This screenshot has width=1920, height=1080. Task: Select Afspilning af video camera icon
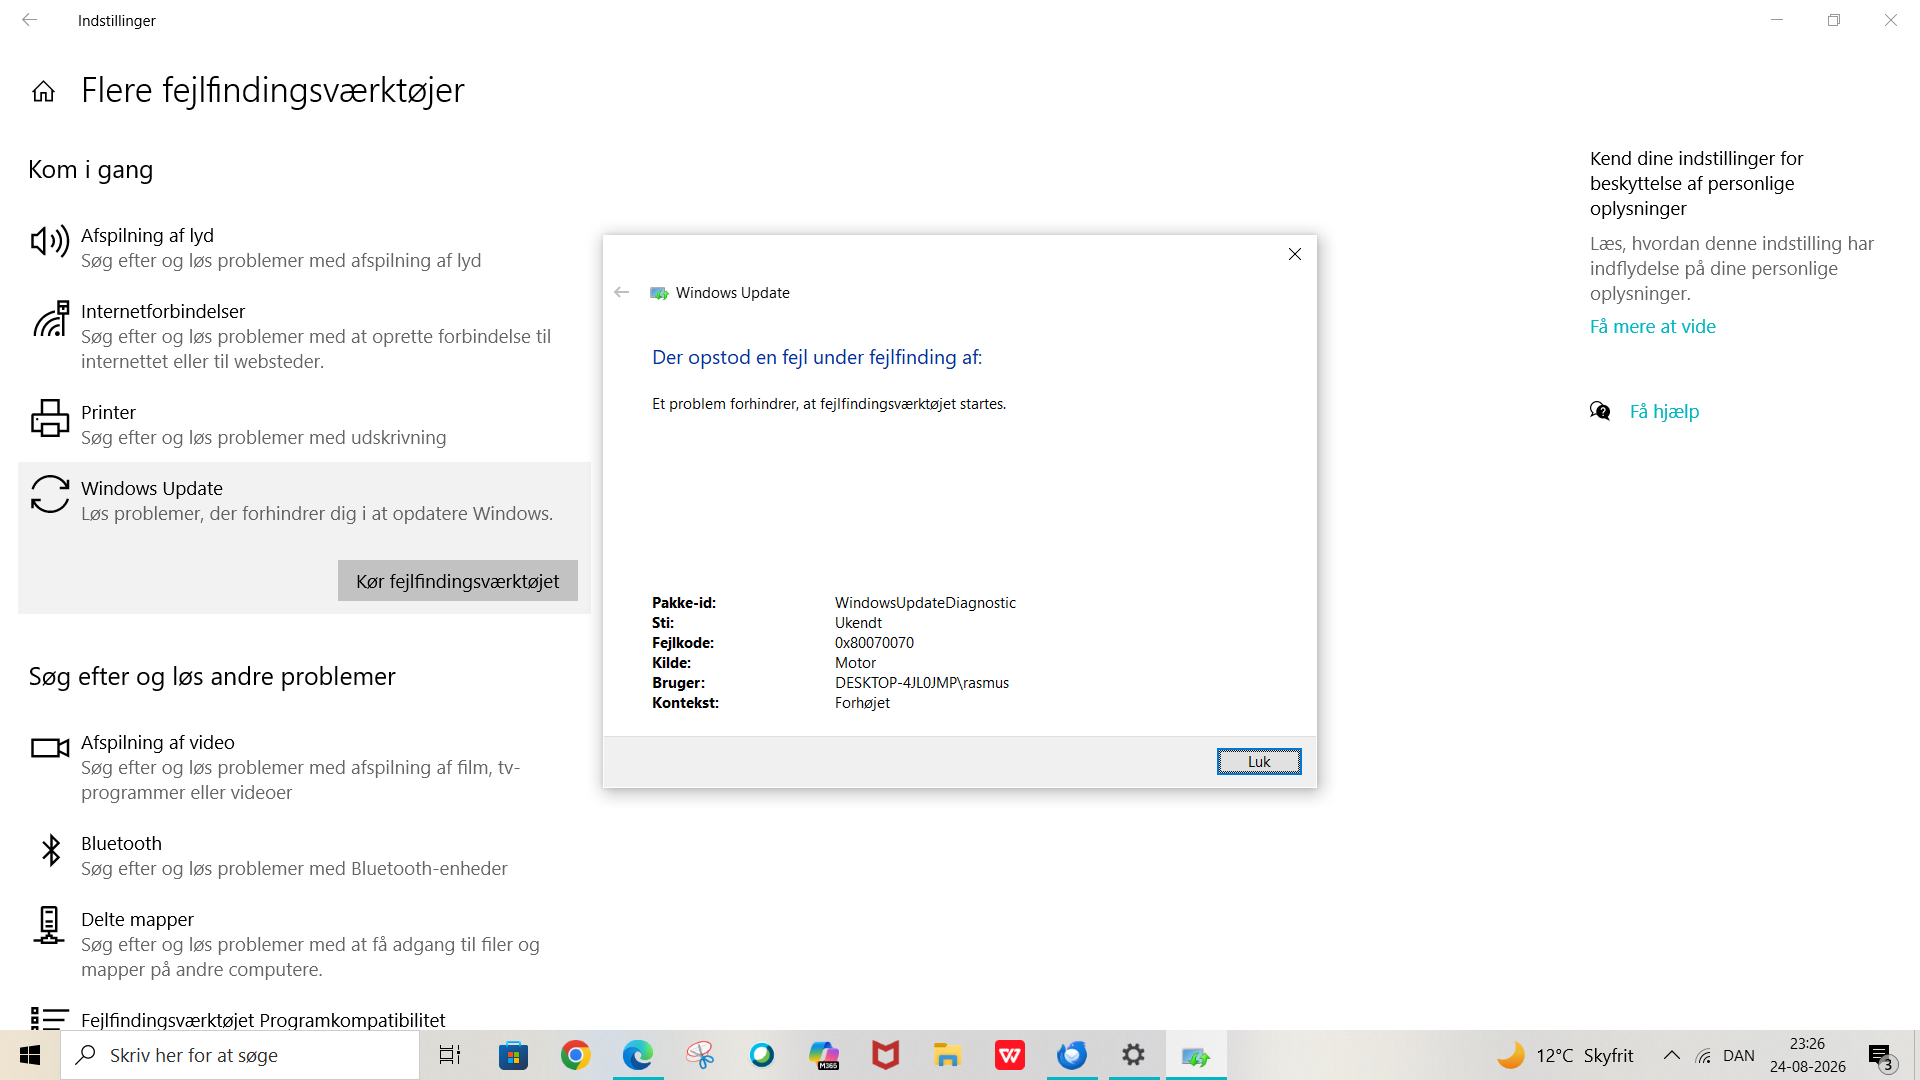click(50, 748)
